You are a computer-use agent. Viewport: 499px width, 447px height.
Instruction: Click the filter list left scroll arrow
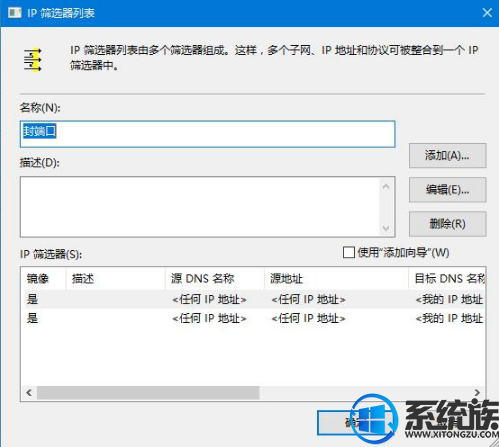[x=29, y=393]
